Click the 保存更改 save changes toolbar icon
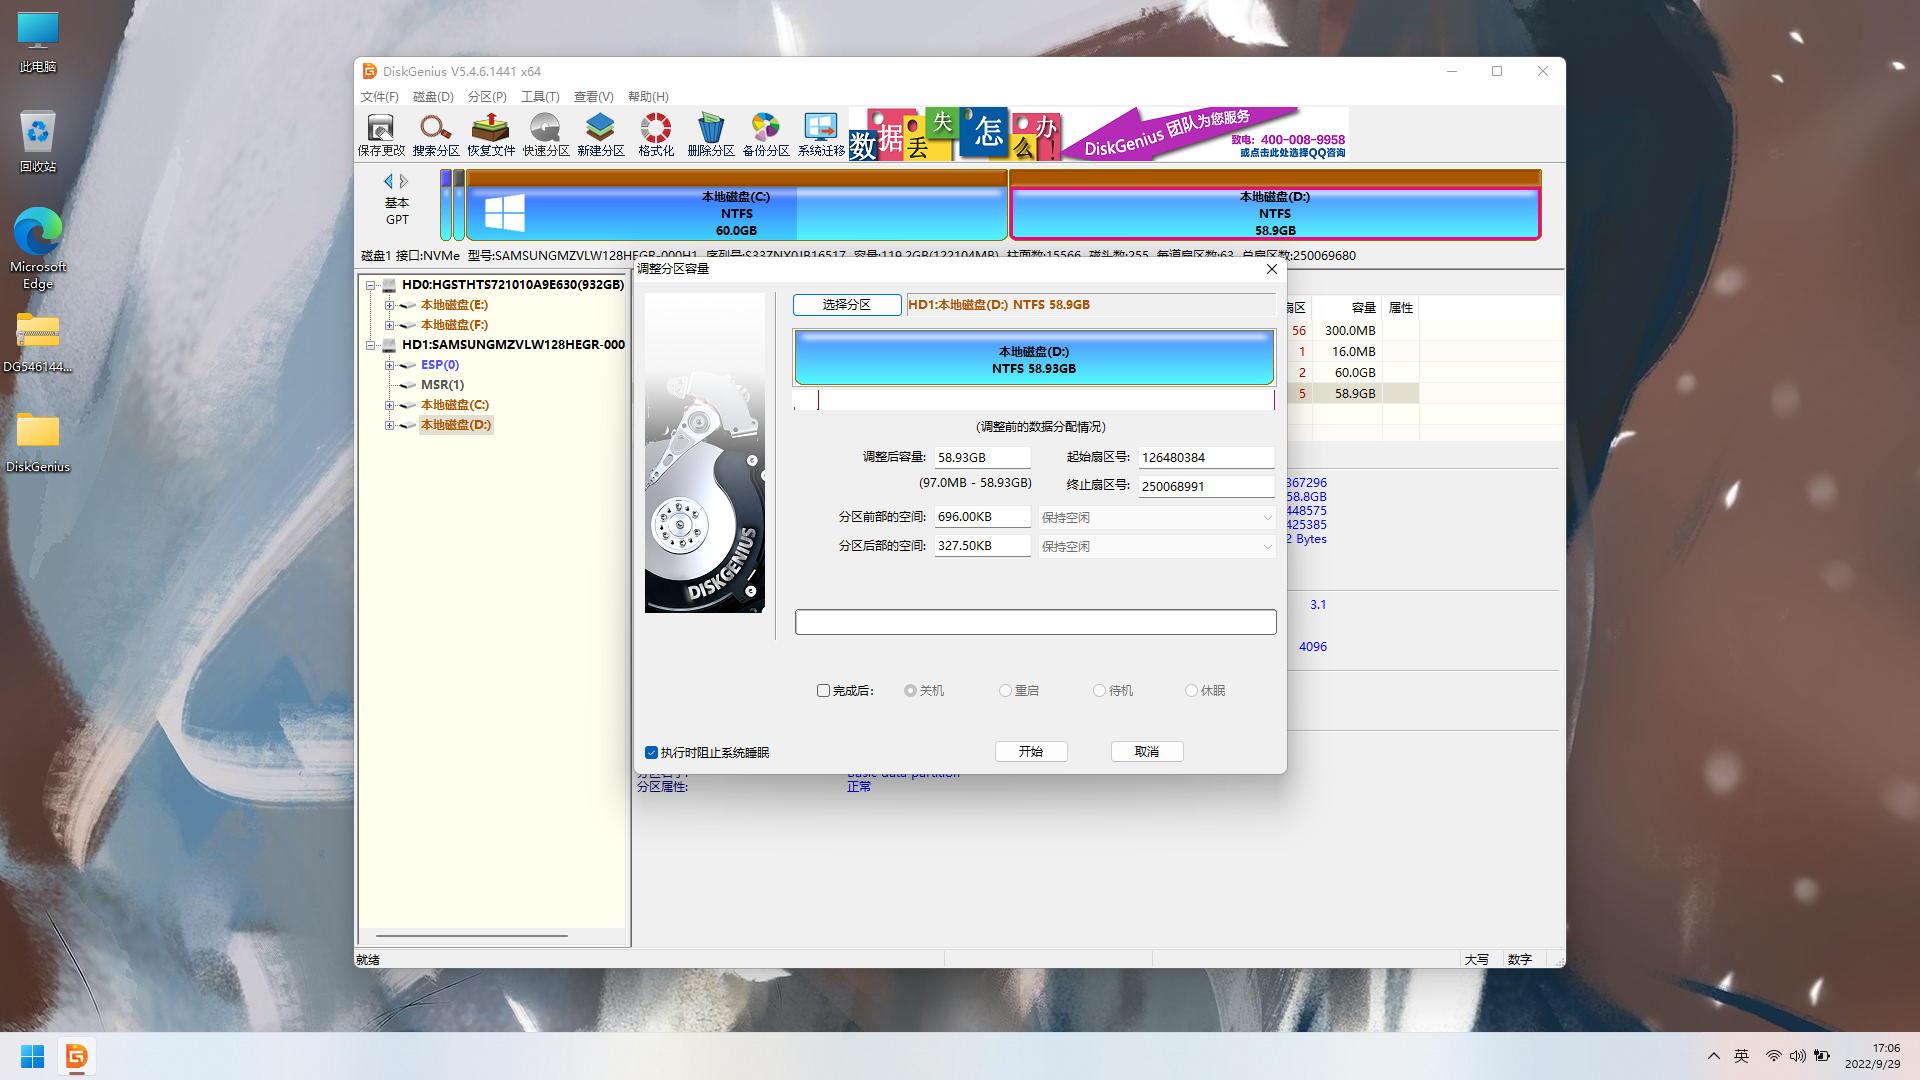Screen dimensions: 1920x1080 pyautogui.click(x=381, y=134)
